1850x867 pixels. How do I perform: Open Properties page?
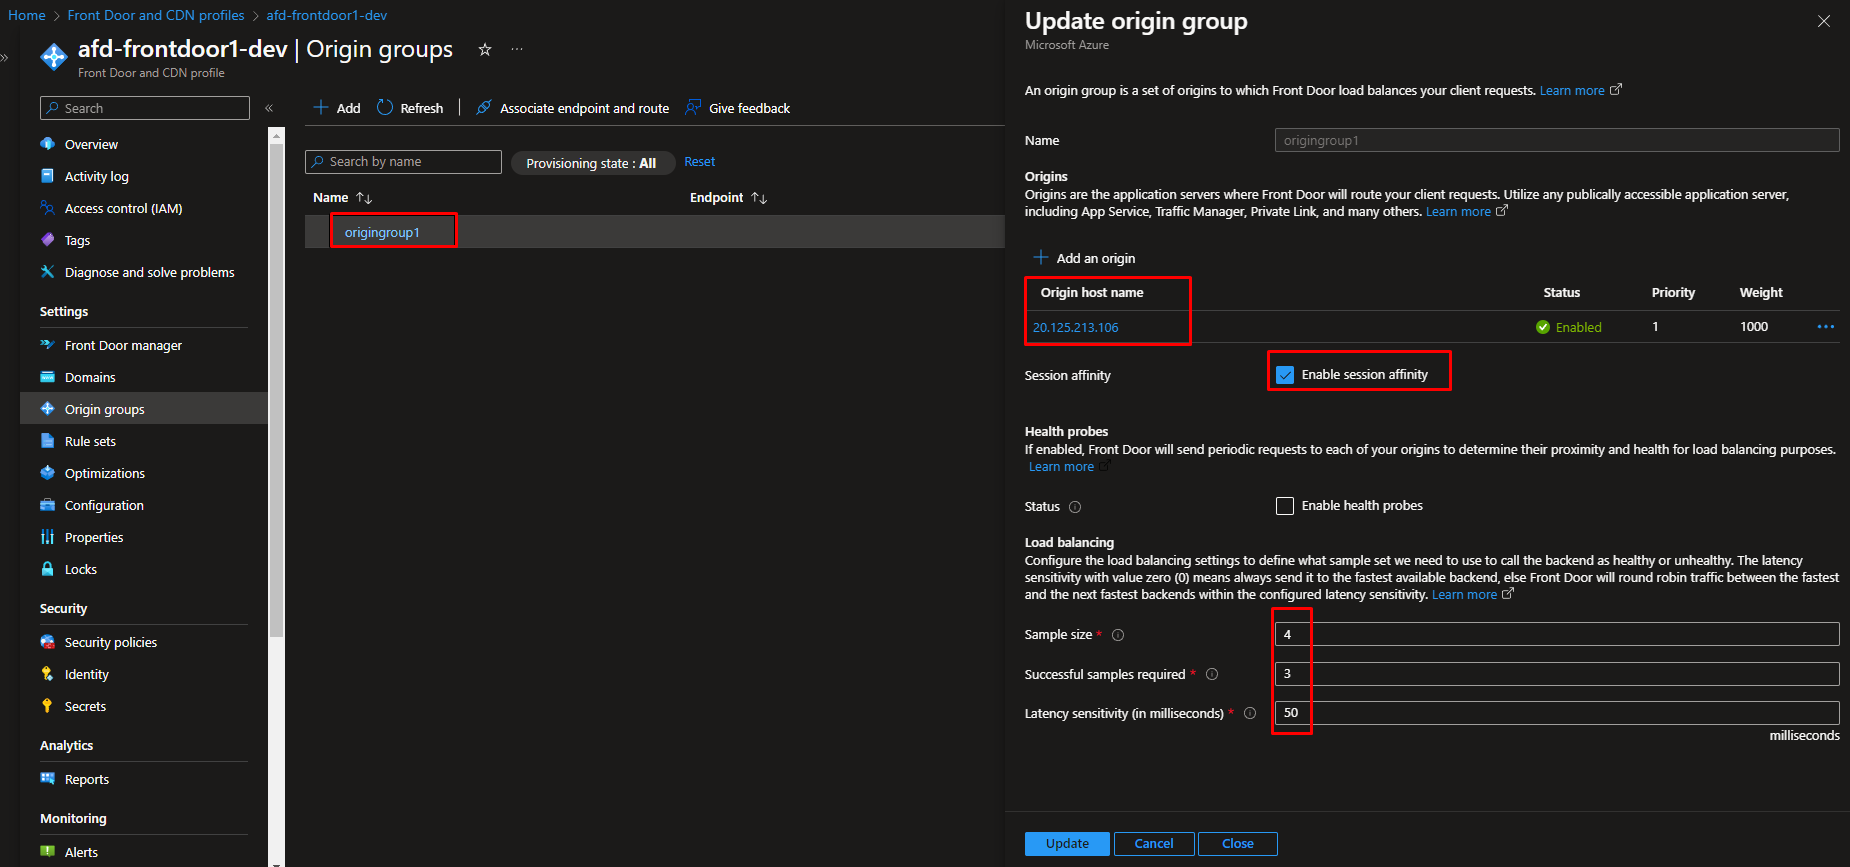[94, 537]
